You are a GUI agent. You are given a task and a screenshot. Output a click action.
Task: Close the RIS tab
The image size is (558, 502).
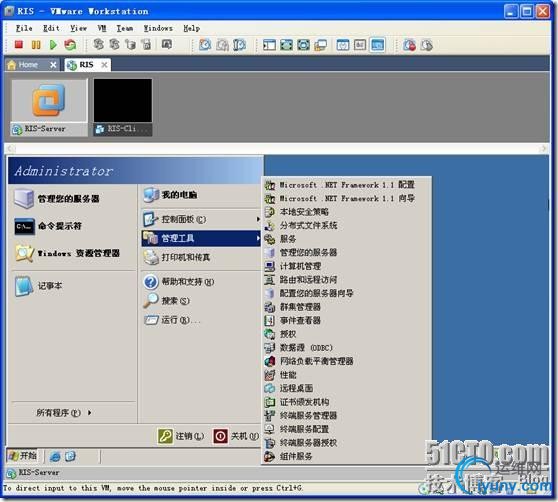pyautogui.click(x=104, y=65)
